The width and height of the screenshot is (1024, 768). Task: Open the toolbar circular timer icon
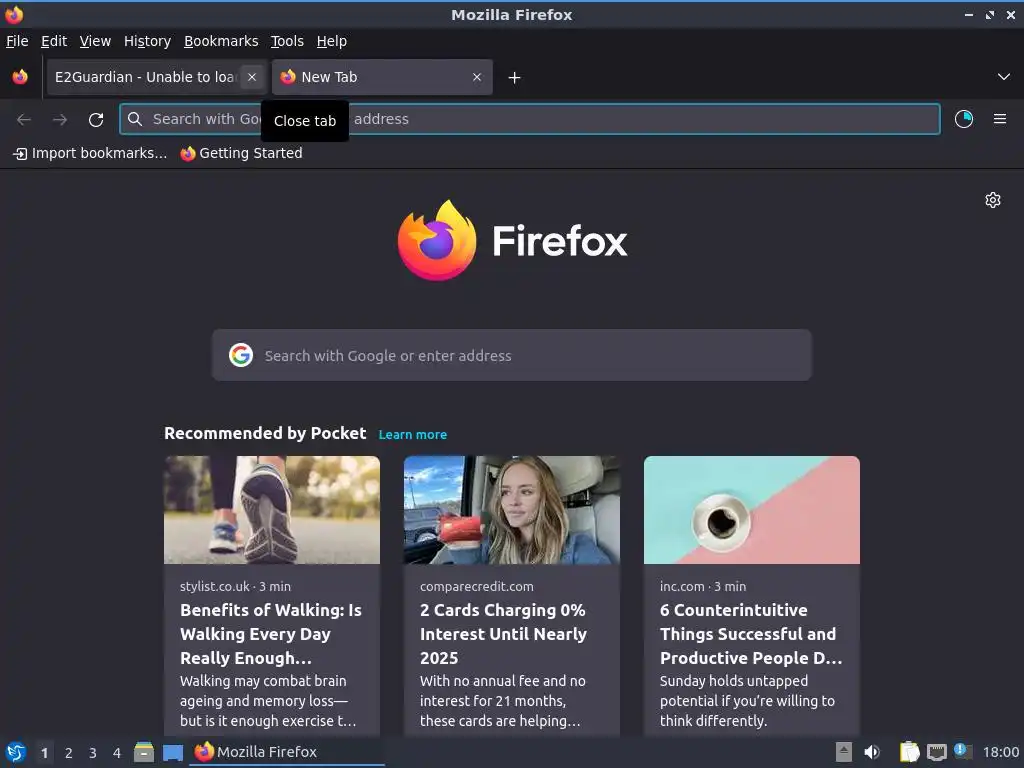pyautogui.click(x=964, y=119)
